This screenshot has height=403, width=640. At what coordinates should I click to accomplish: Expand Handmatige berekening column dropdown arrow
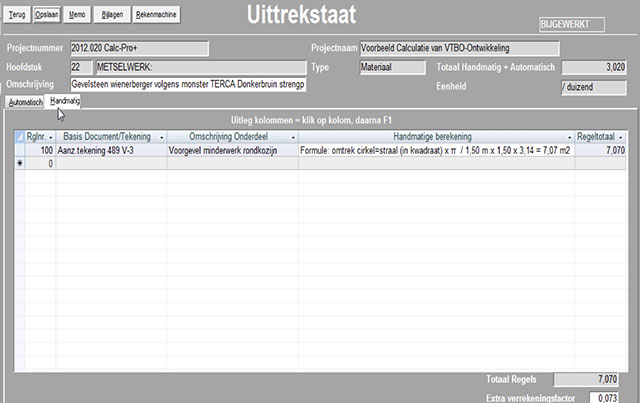tap(568, 137)
